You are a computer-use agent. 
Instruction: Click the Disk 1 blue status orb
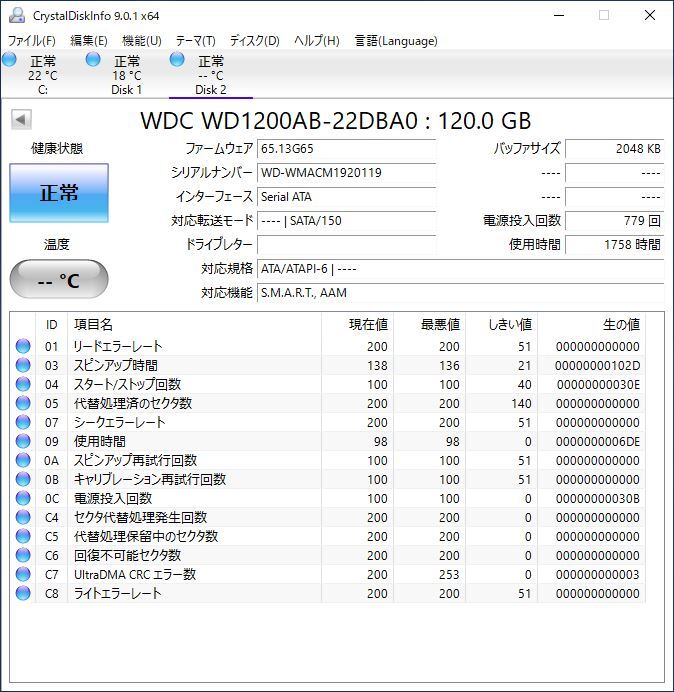(93, 59)
